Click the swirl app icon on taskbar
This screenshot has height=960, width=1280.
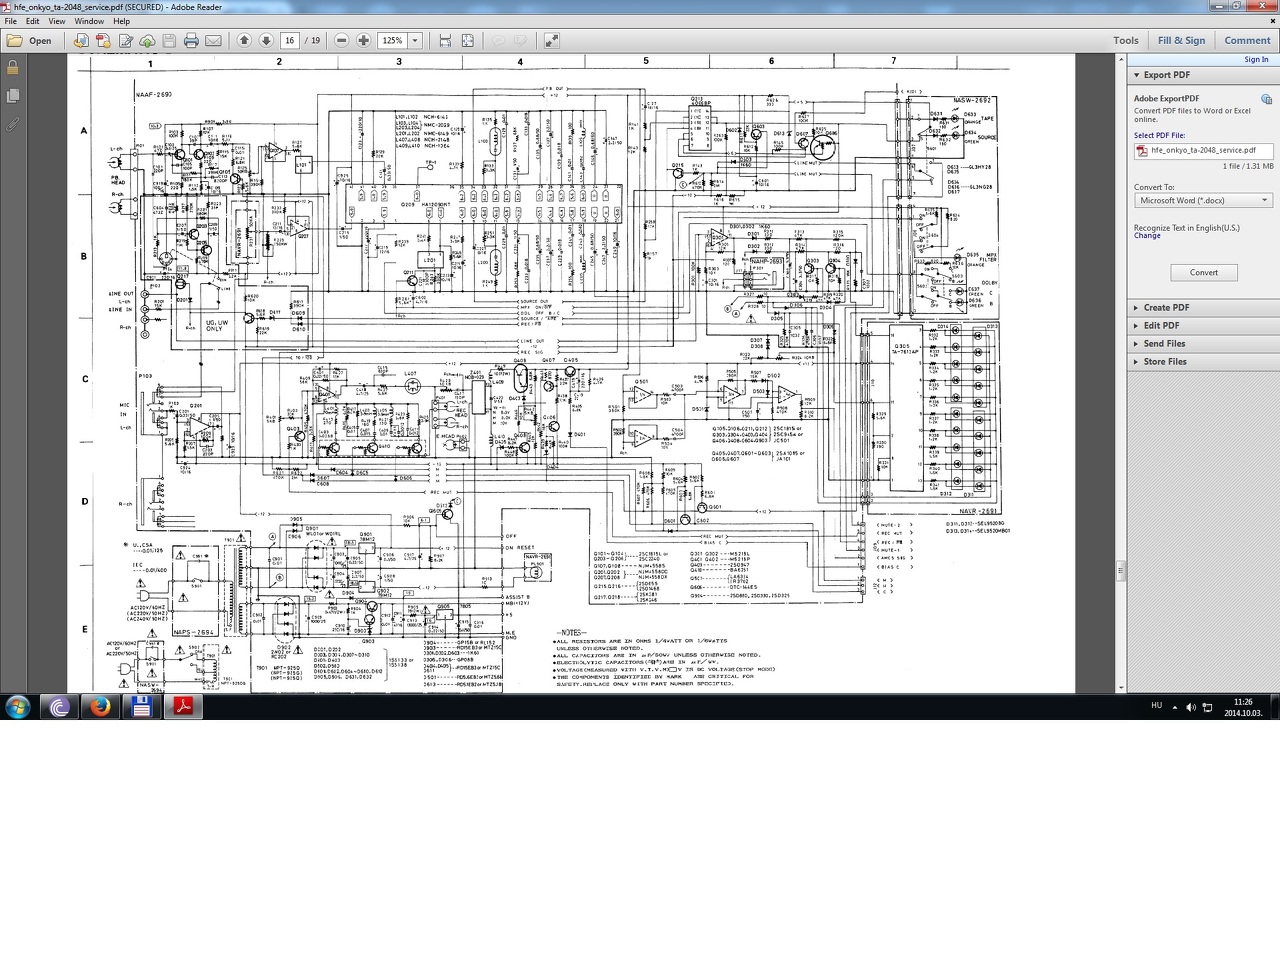point(59,707)
